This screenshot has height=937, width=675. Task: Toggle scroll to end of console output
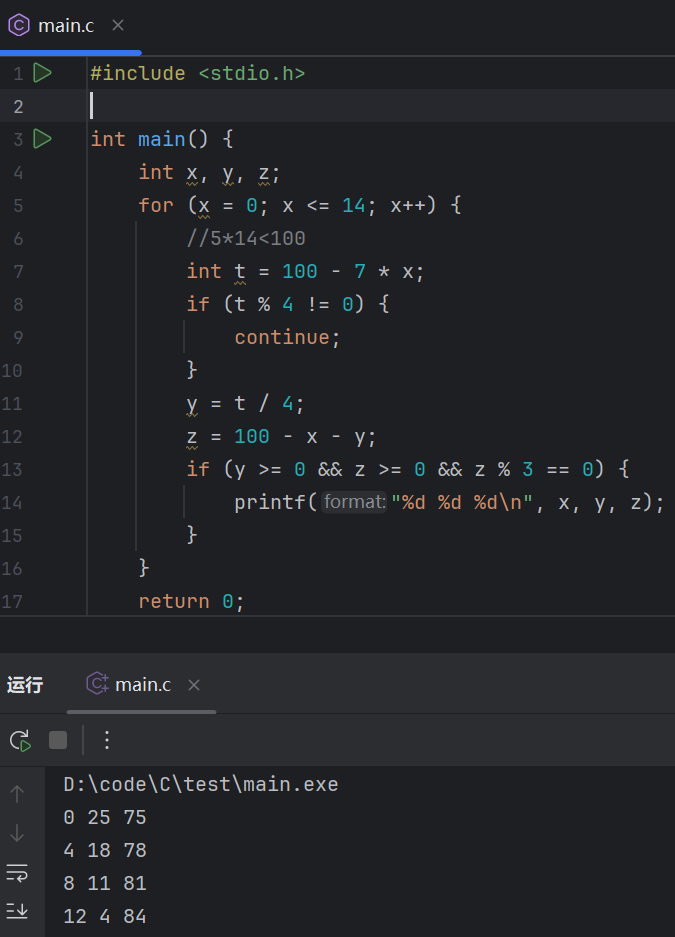point(17,910)
